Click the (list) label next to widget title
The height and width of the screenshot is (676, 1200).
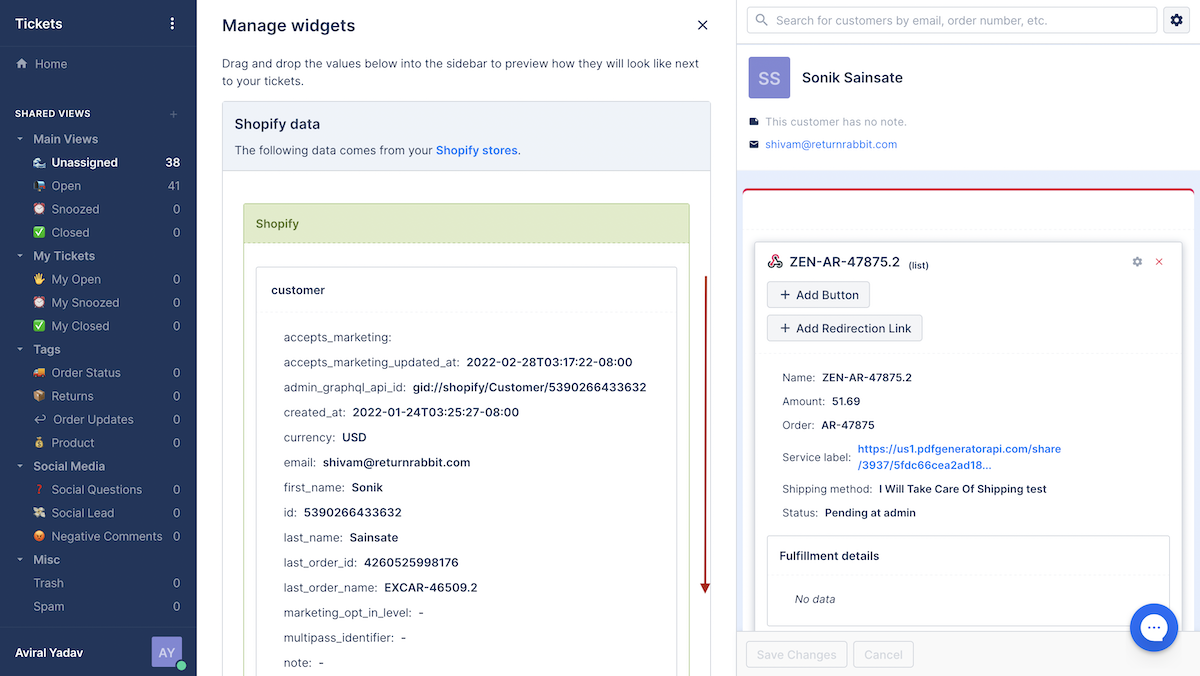coord(919,265)
